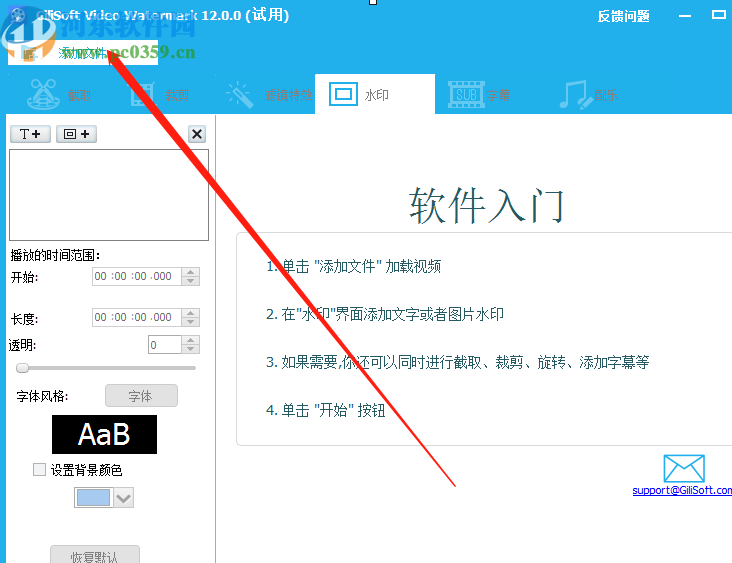This screenshot has height=563, width=732.
Task: Click the watermark list box
Action: click(109, 195)
